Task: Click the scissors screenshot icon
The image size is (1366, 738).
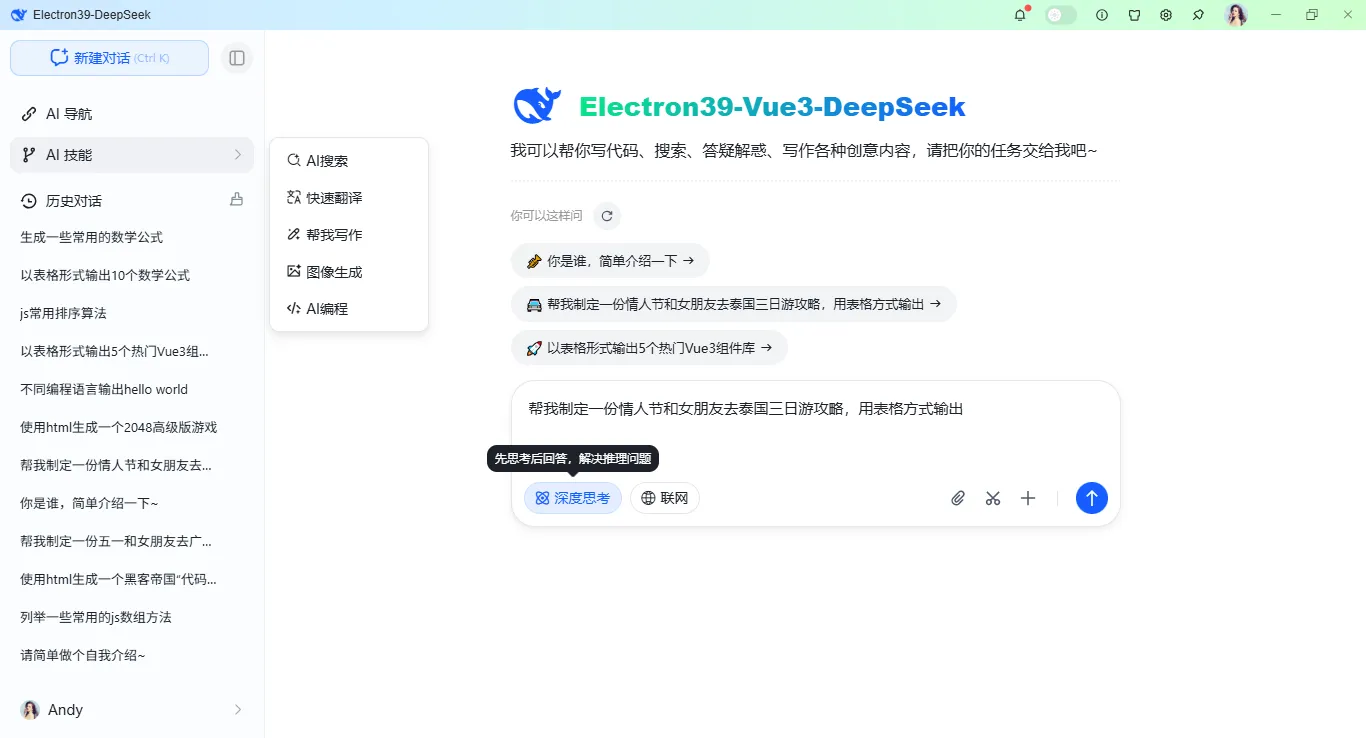Action: 992,497
